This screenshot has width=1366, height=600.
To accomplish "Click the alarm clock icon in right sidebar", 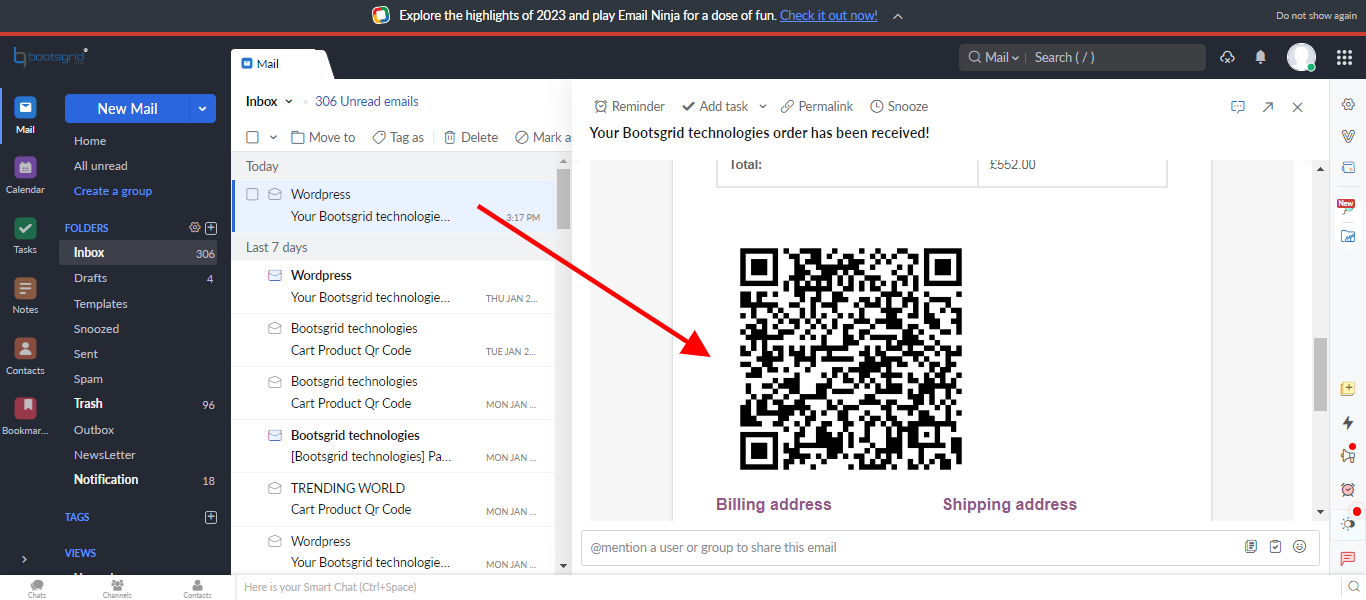I will (x=1348, y=489).
